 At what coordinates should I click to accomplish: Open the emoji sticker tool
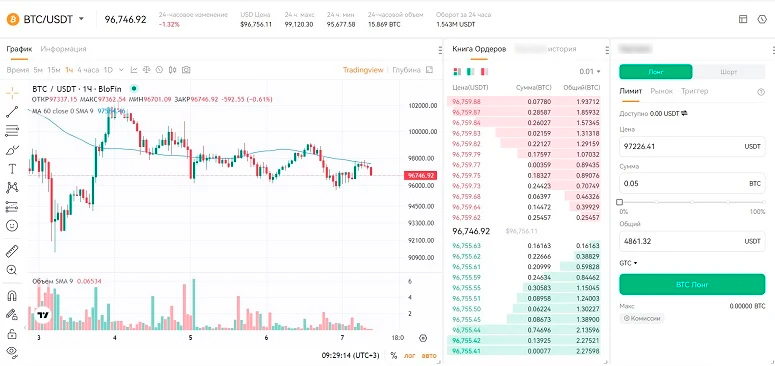pyautogui.click(x=12, y=225)
